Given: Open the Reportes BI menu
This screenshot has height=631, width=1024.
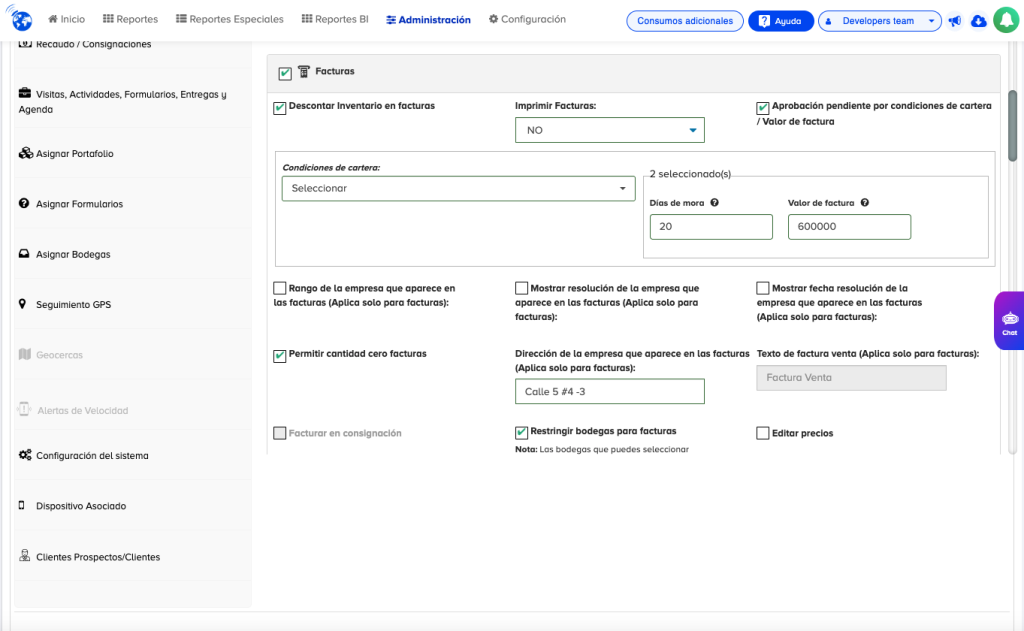Looking at the screenshot, I should (335, 19).
